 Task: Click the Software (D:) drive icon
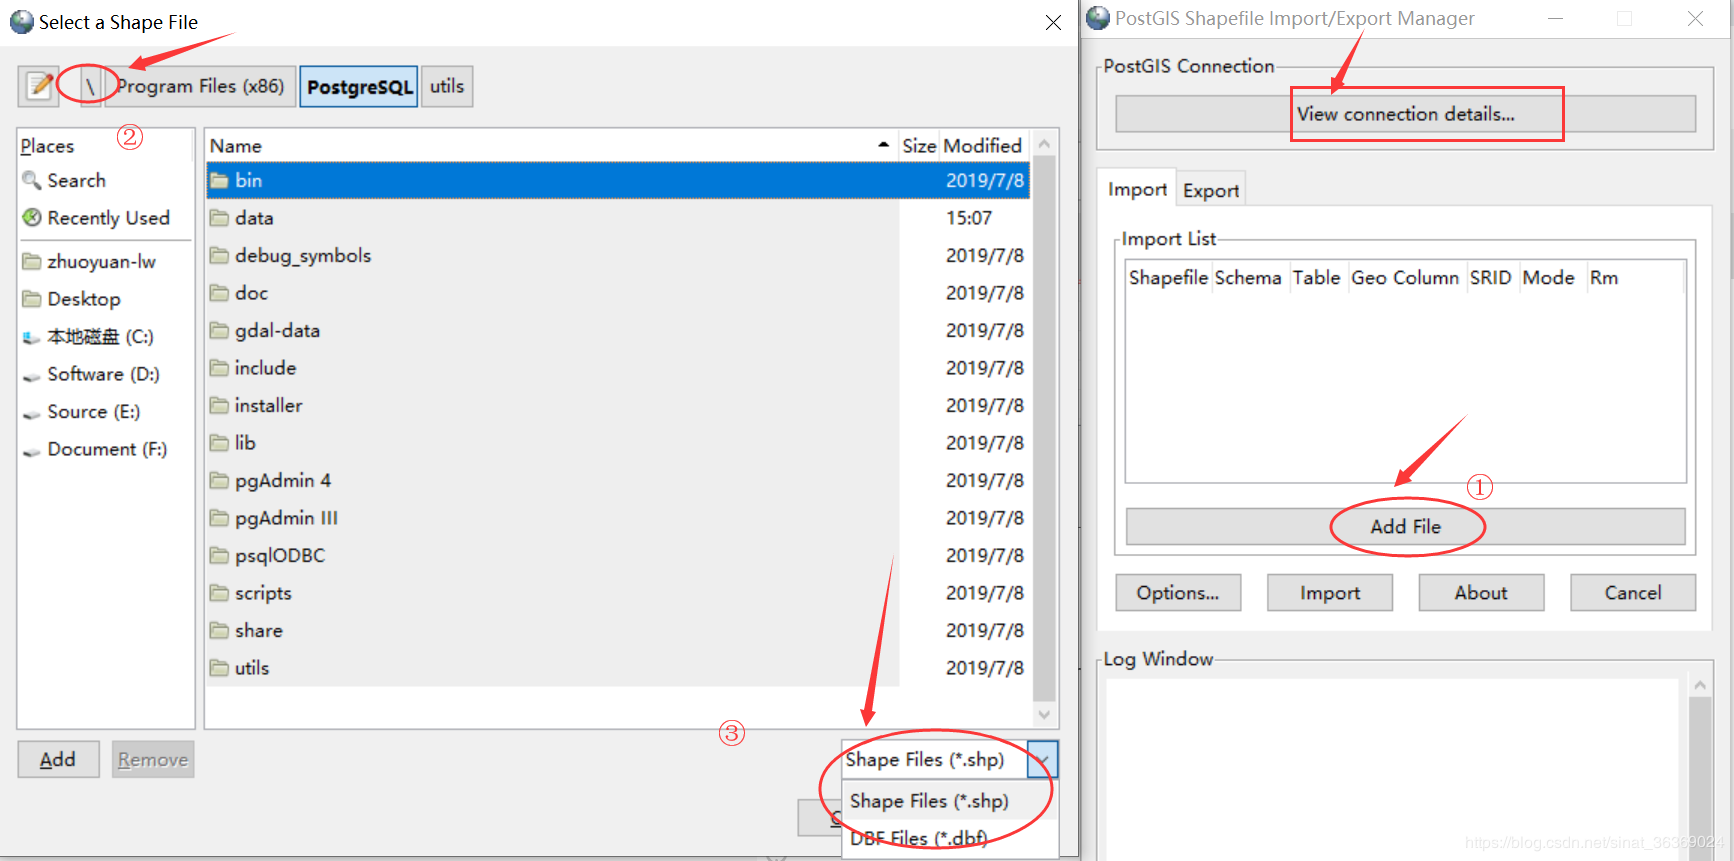(x=32, y=376)
